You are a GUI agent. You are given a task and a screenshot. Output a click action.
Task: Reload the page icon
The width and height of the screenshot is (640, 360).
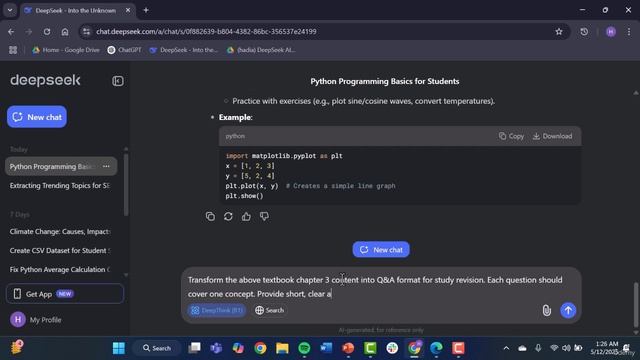(x=47, y=32)
